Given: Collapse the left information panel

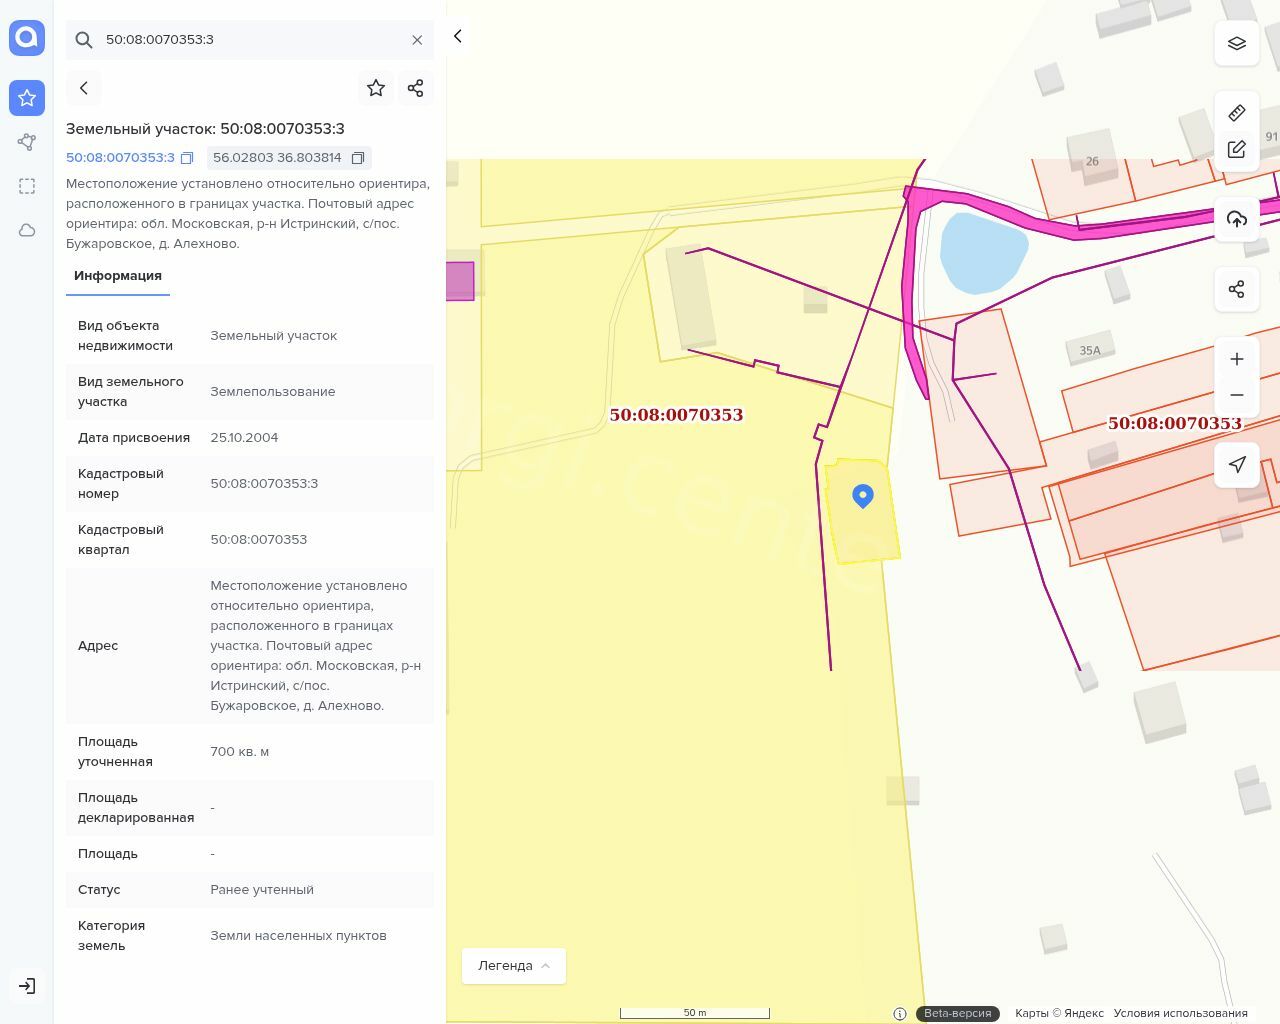Looking at the screenshot, I should pyautogui.click(x=458, y=37).
